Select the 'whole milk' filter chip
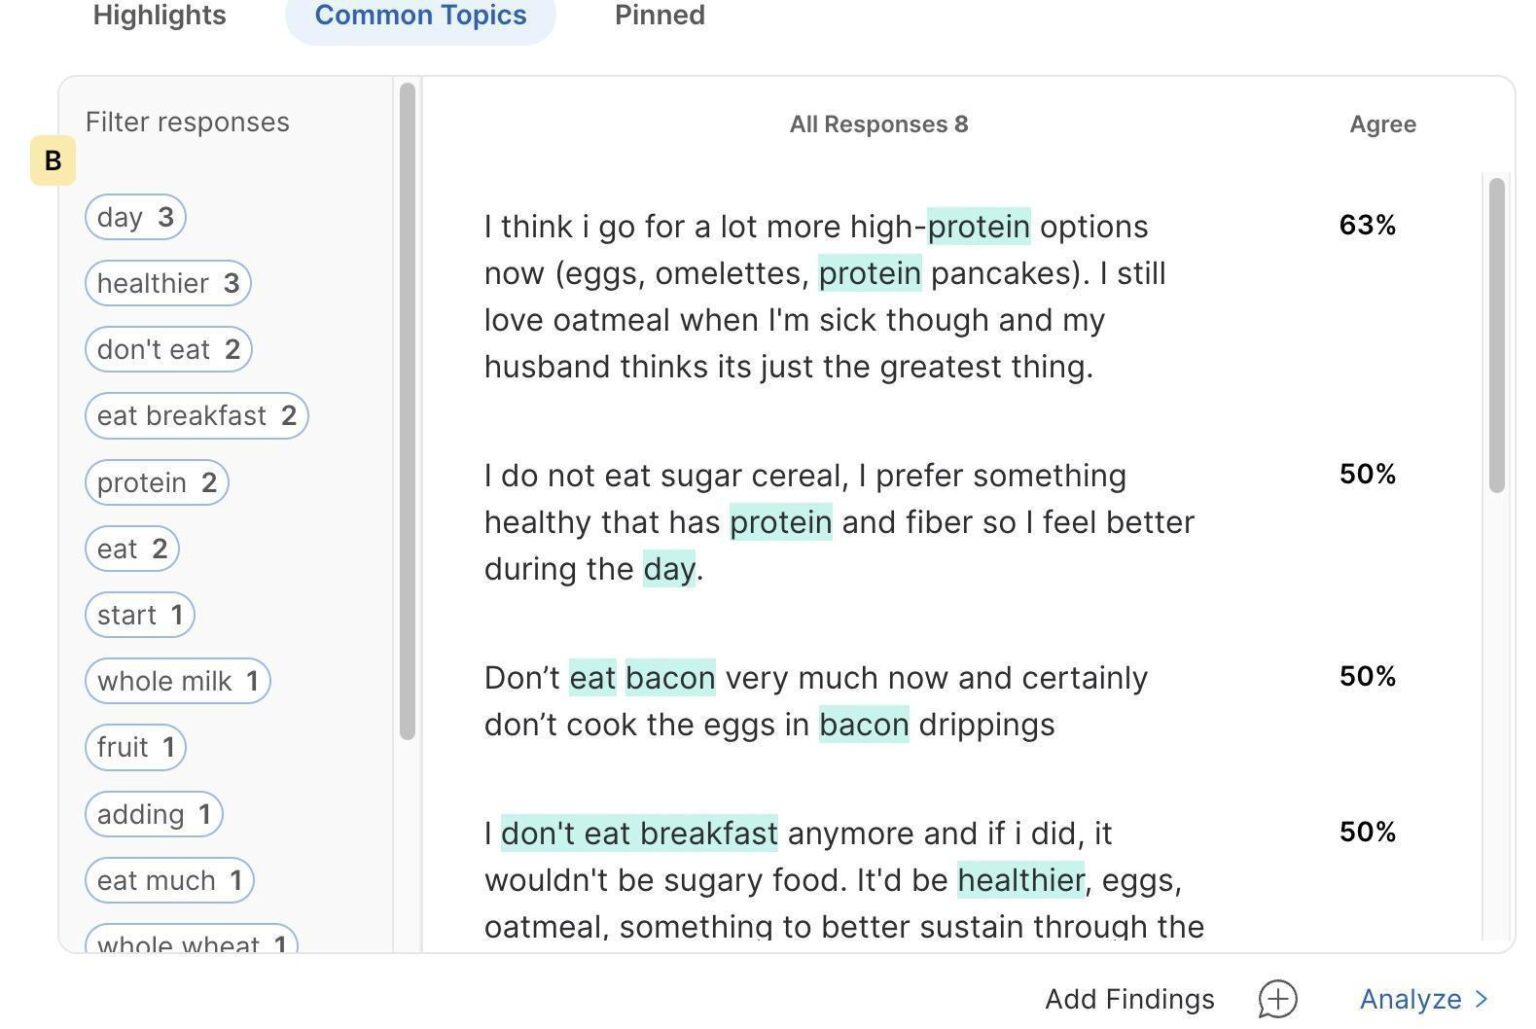The height and width of the screenshot is (1029, 1536). (x=178, y=681)
